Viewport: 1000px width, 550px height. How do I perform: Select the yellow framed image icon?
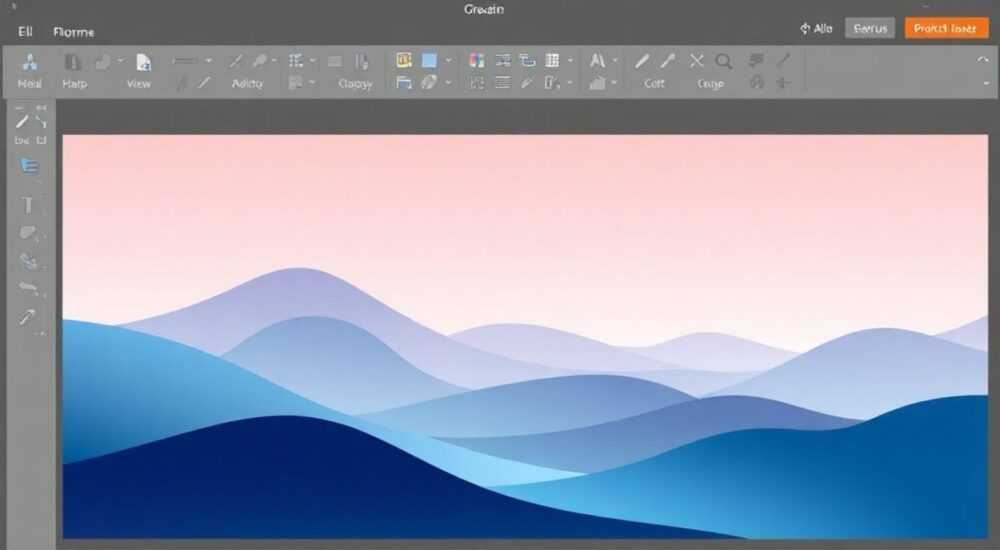pos(404,61)
